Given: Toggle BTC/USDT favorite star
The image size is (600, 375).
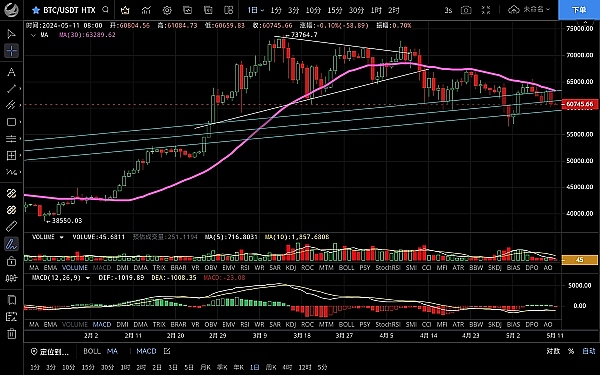Looking at the screenshot, I should pos(36,10).
